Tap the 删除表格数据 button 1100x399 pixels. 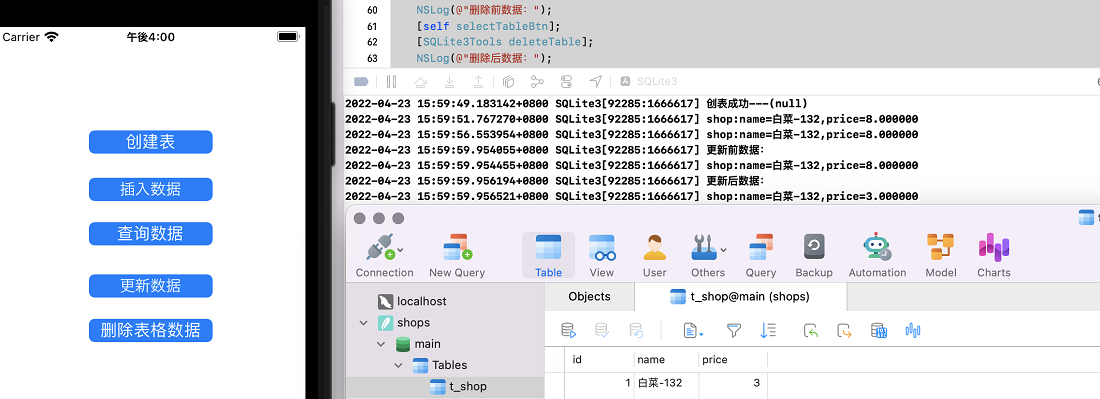(x=151, y=330)
